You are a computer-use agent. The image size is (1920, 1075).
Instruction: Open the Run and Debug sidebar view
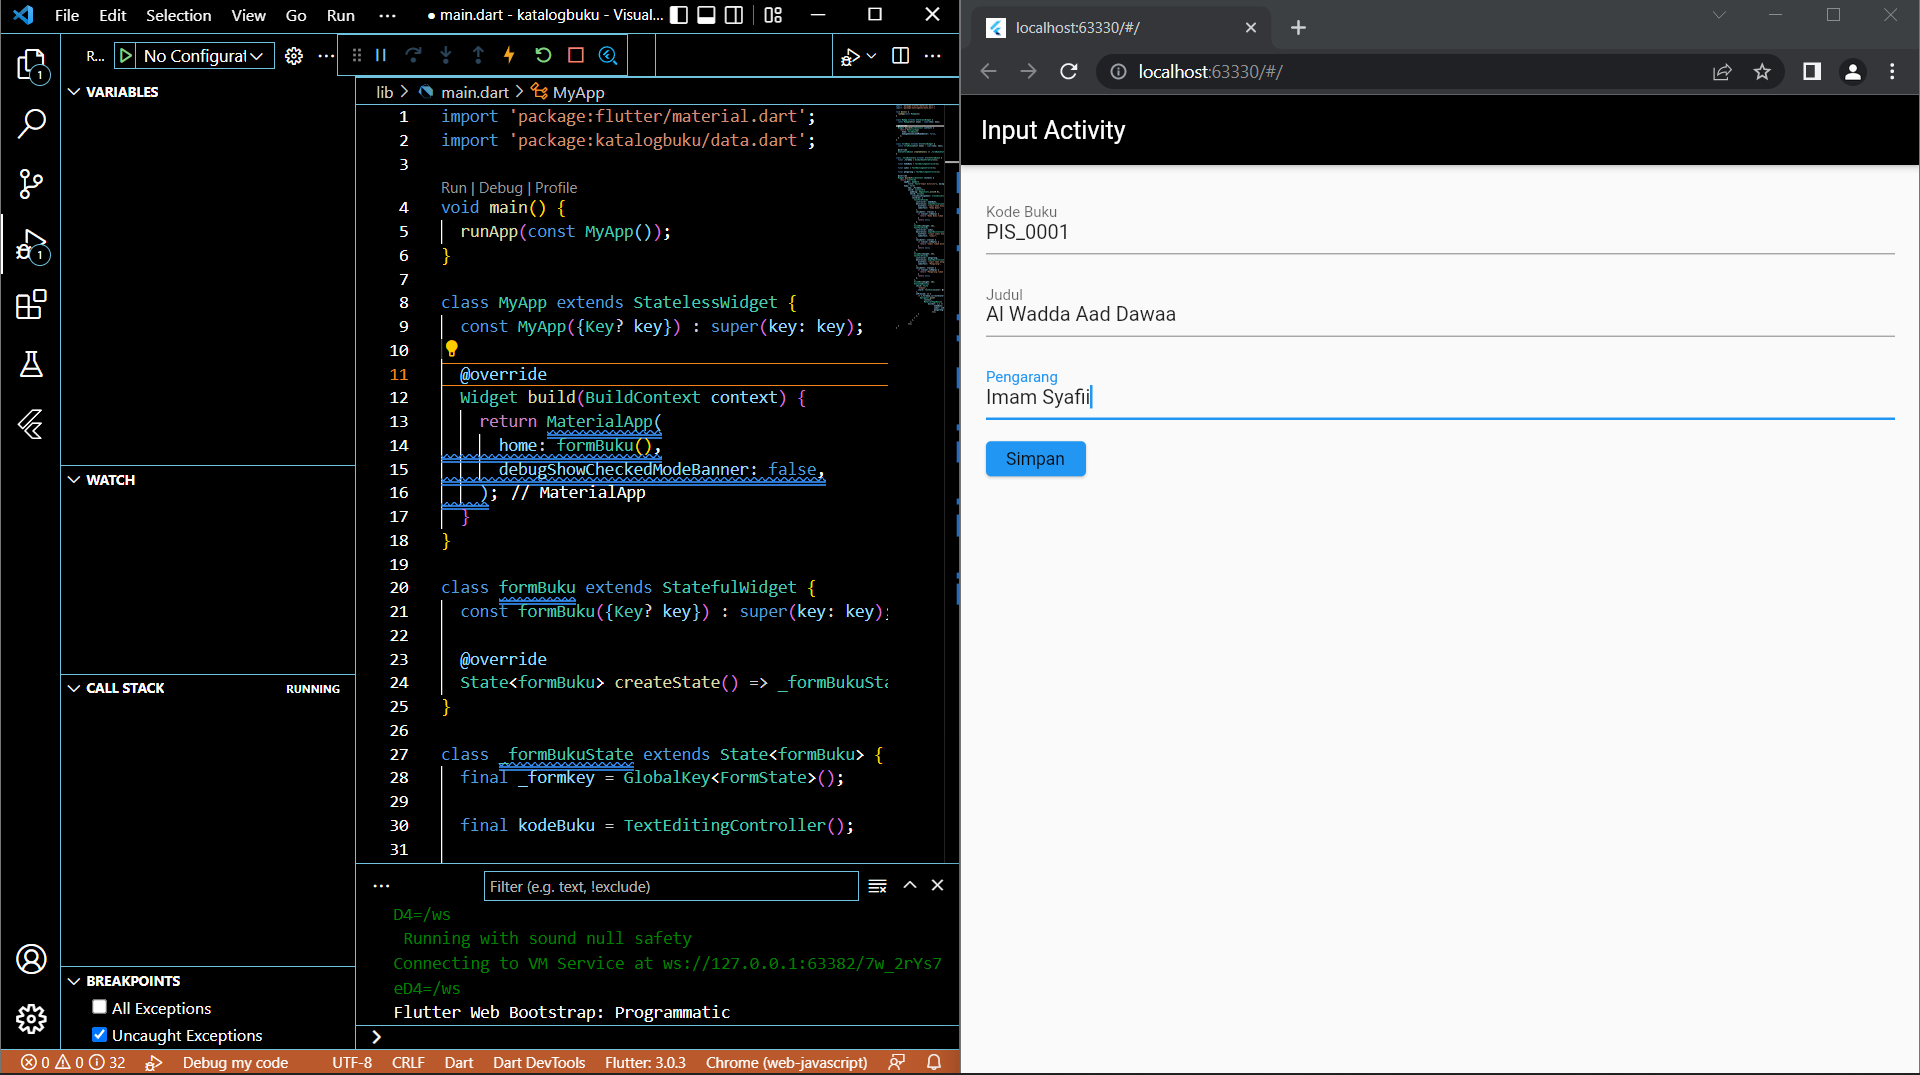click(x=31, y=245)
